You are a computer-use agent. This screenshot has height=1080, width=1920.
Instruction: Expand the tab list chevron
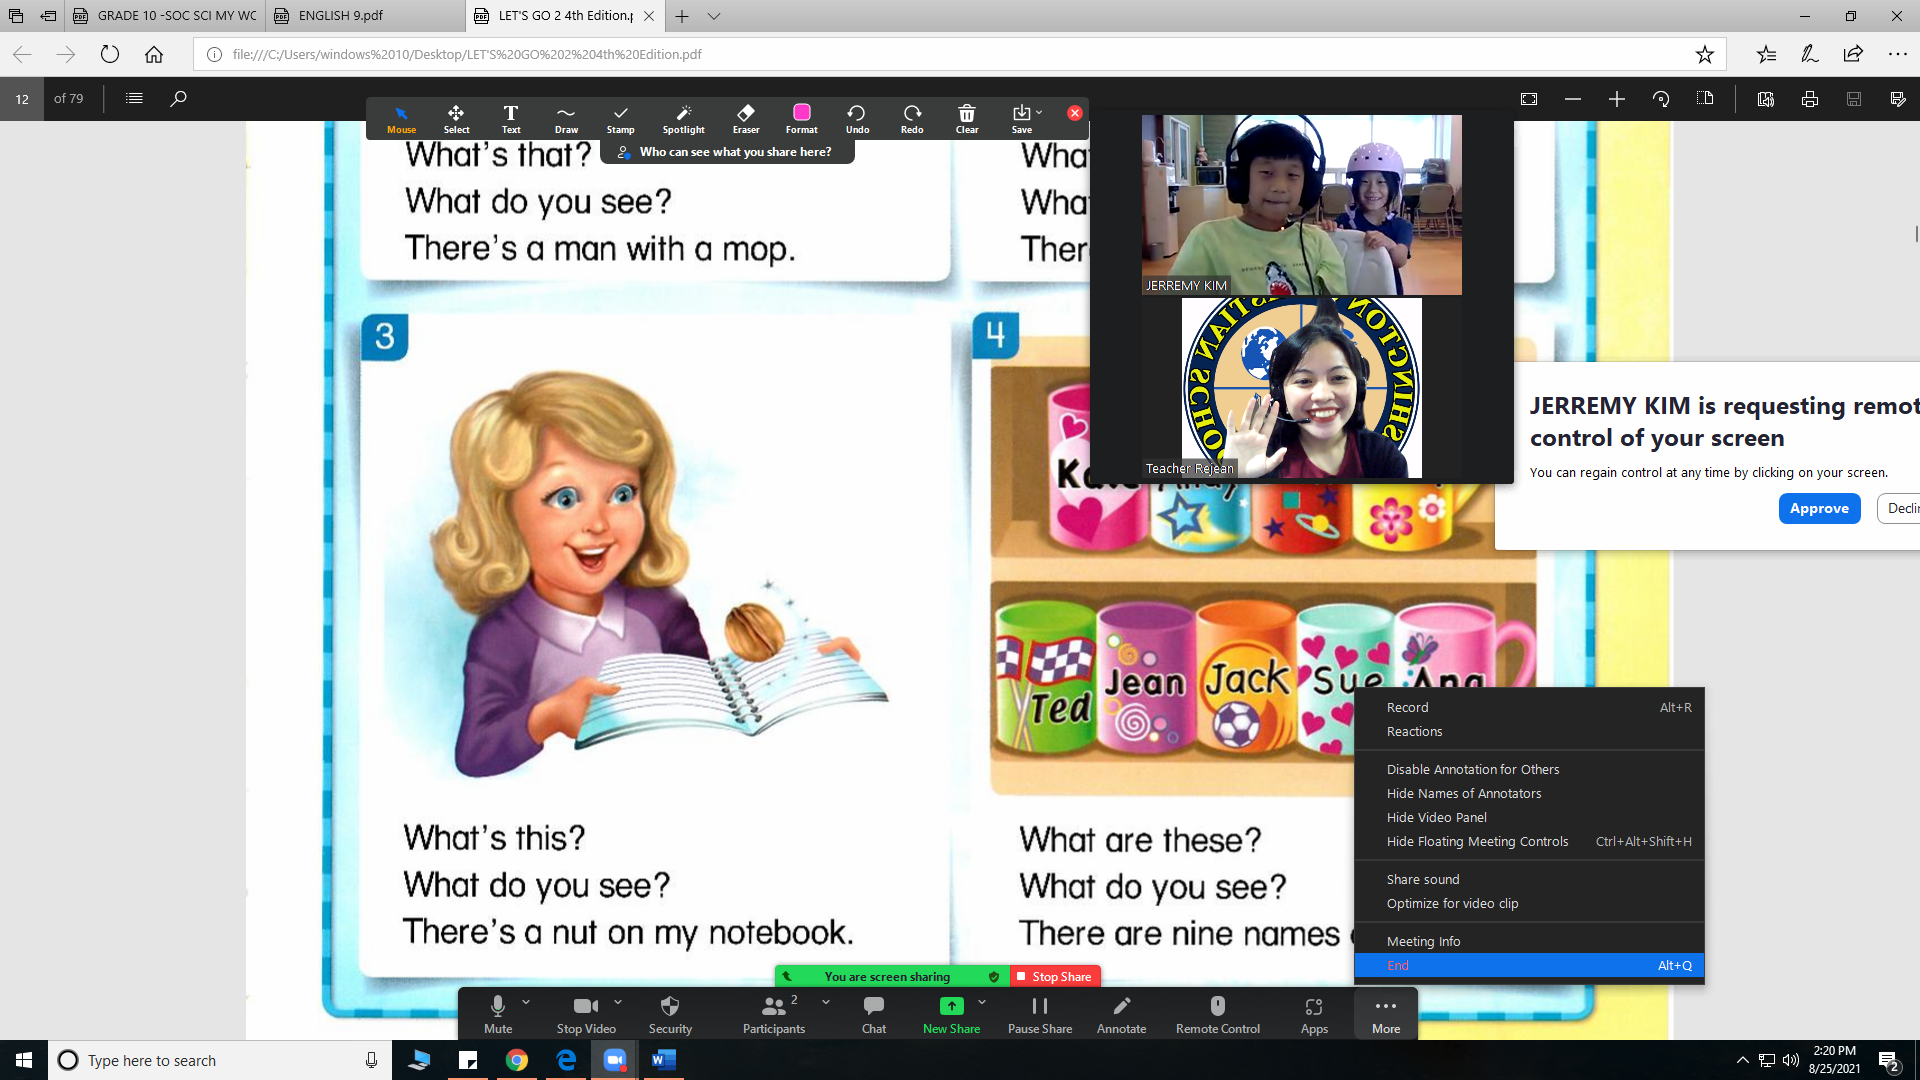coord(714,16)
